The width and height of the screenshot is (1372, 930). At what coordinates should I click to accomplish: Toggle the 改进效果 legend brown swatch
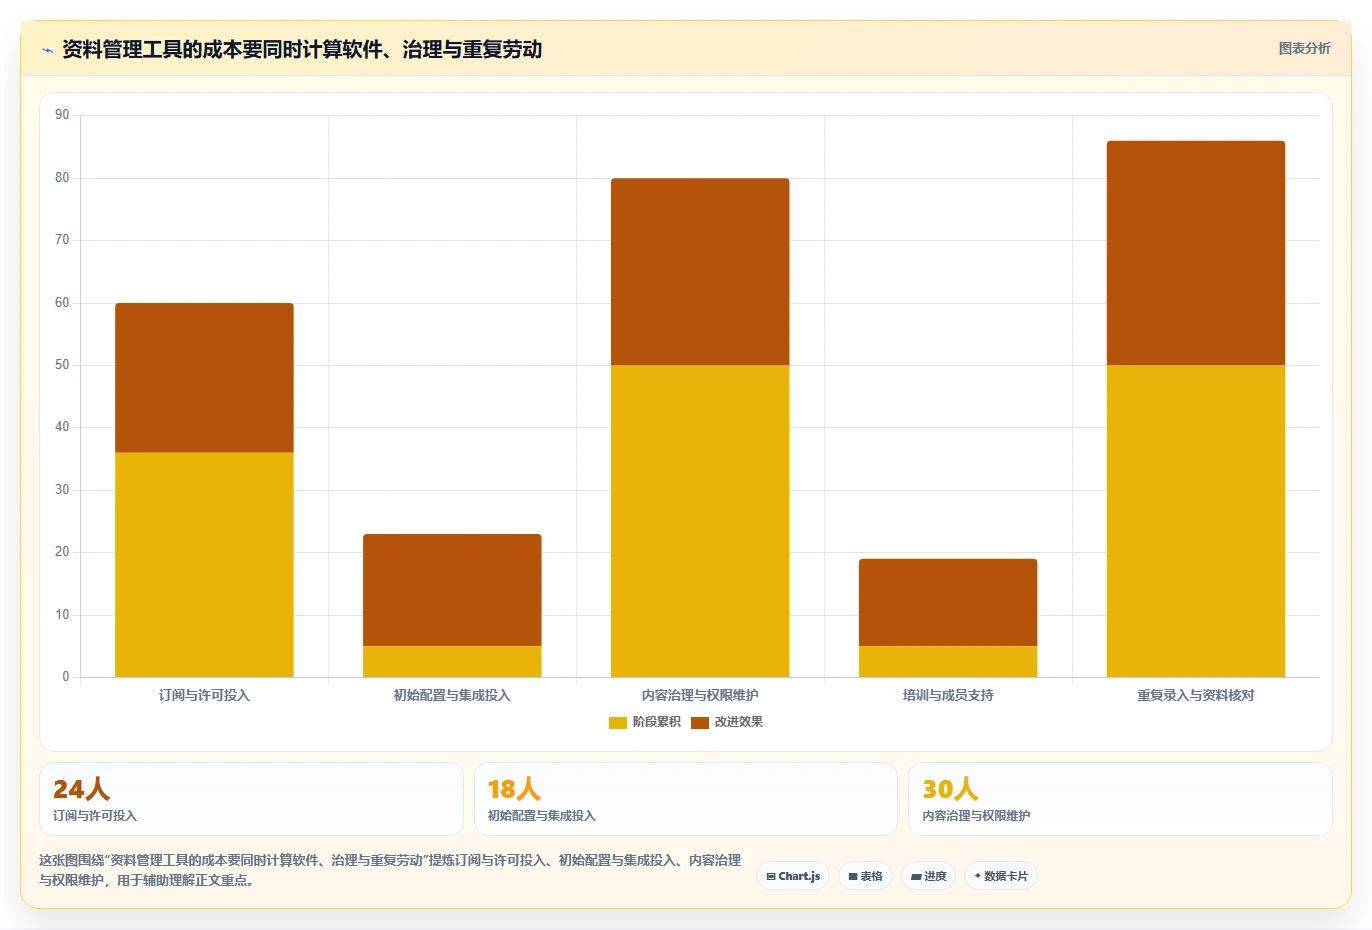(x=700, y=722)
